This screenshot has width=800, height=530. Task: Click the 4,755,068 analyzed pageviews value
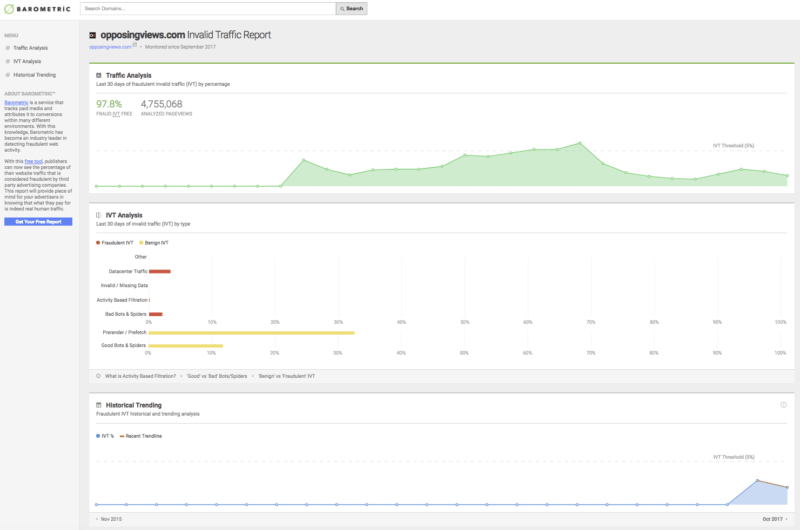coord(161,104)
